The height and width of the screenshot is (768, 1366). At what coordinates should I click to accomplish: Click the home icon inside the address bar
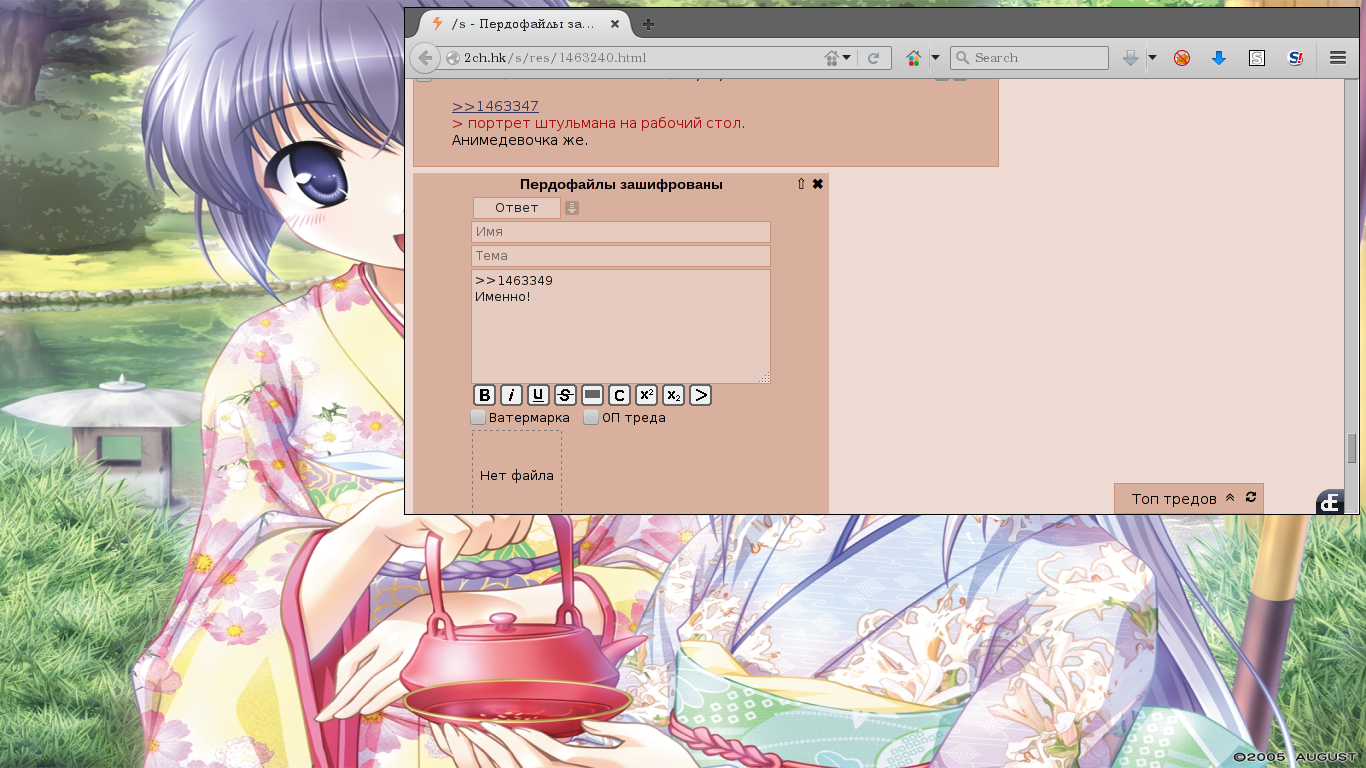(x=831, y=58)
